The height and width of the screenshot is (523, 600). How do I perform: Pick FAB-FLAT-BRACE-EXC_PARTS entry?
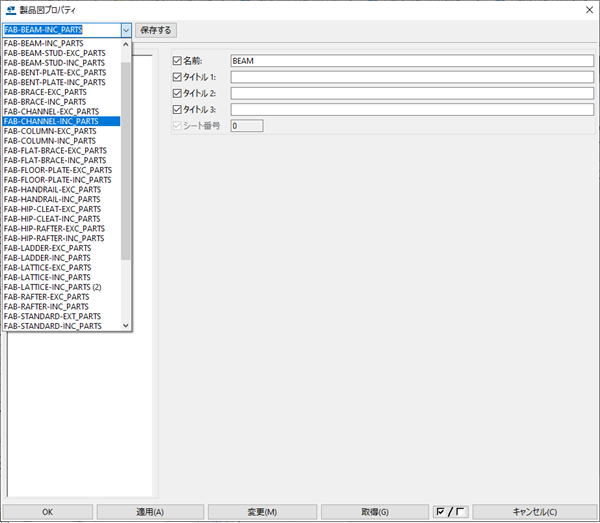(x=62, y=150)
